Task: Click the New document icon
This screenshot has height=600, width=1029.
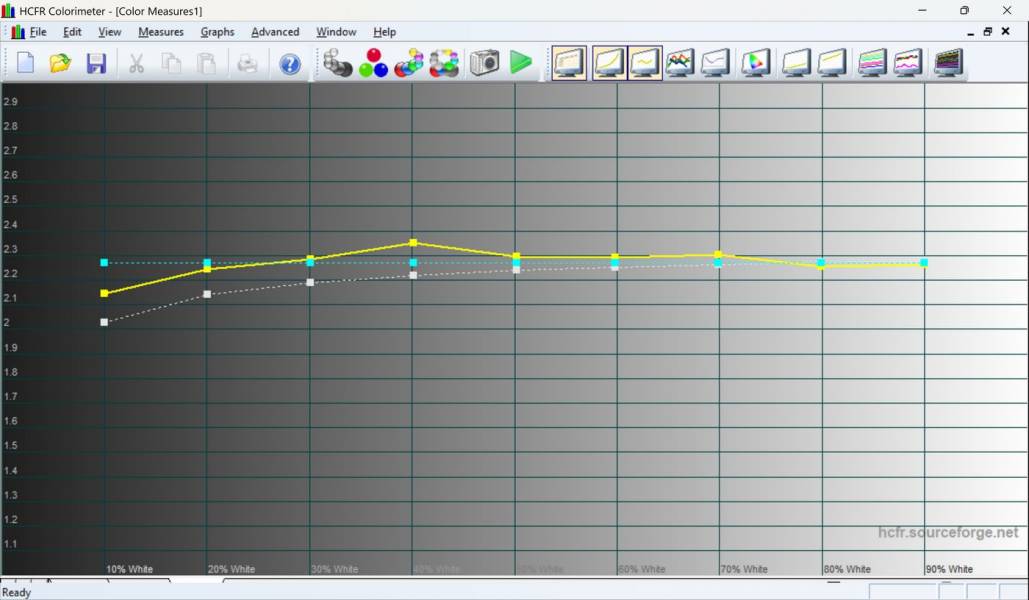Action: click(25, 63)
